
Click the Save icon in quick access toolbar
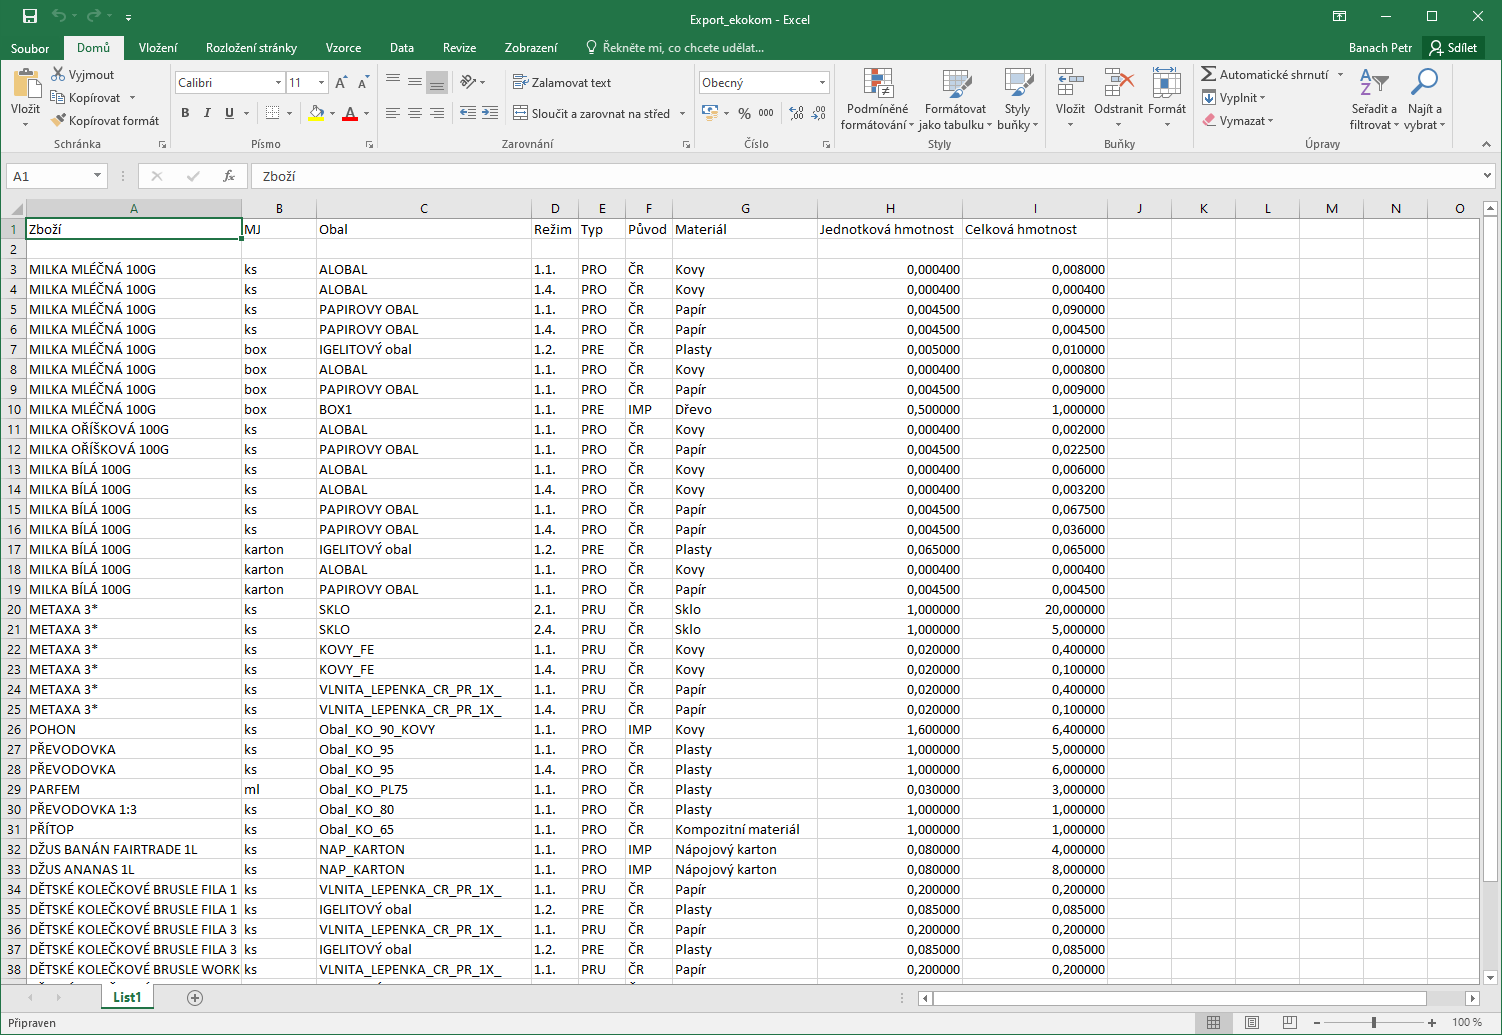pyautogui.click(x=30, y=16)
